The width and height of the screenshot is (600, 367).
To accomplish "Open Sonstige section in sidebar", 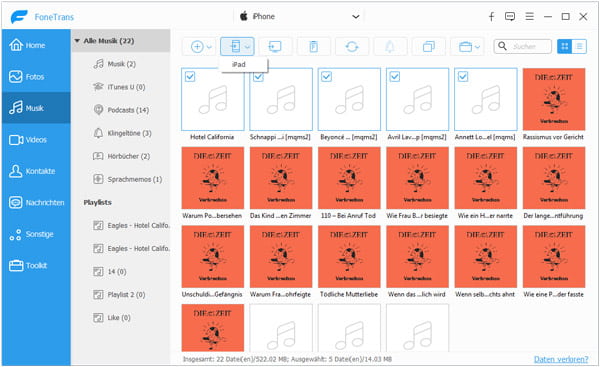I will point(36,234).
